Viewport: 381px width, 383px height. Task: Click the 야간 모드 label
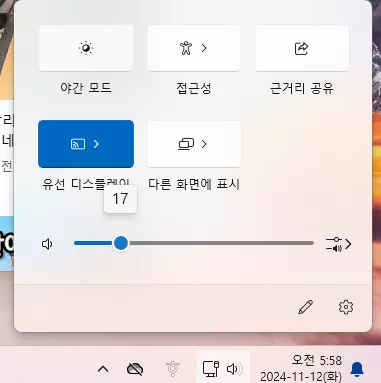pos(86,88)
